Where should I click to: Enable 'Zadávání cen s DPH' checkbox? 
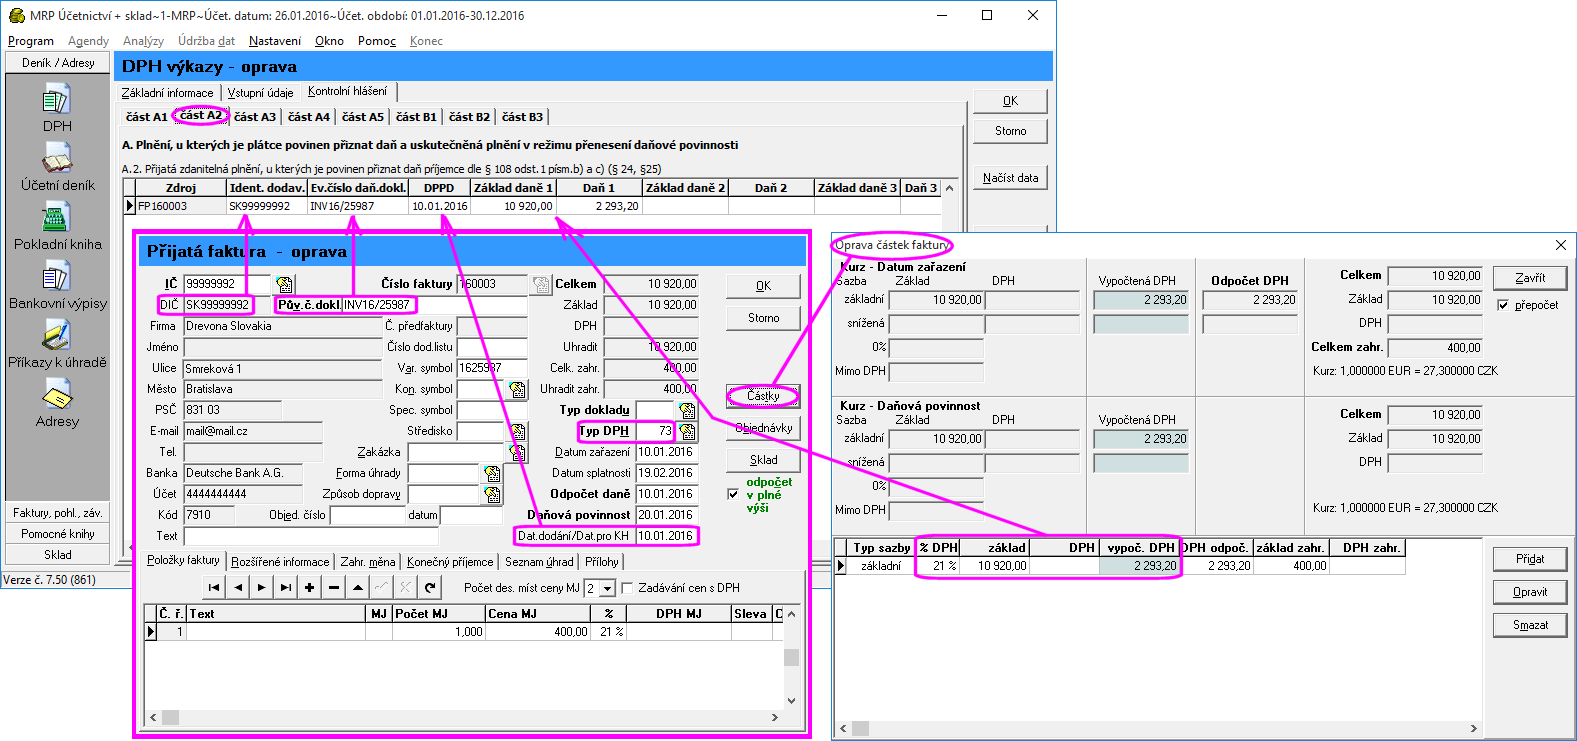pyautogui.click(x=628, y=588)
